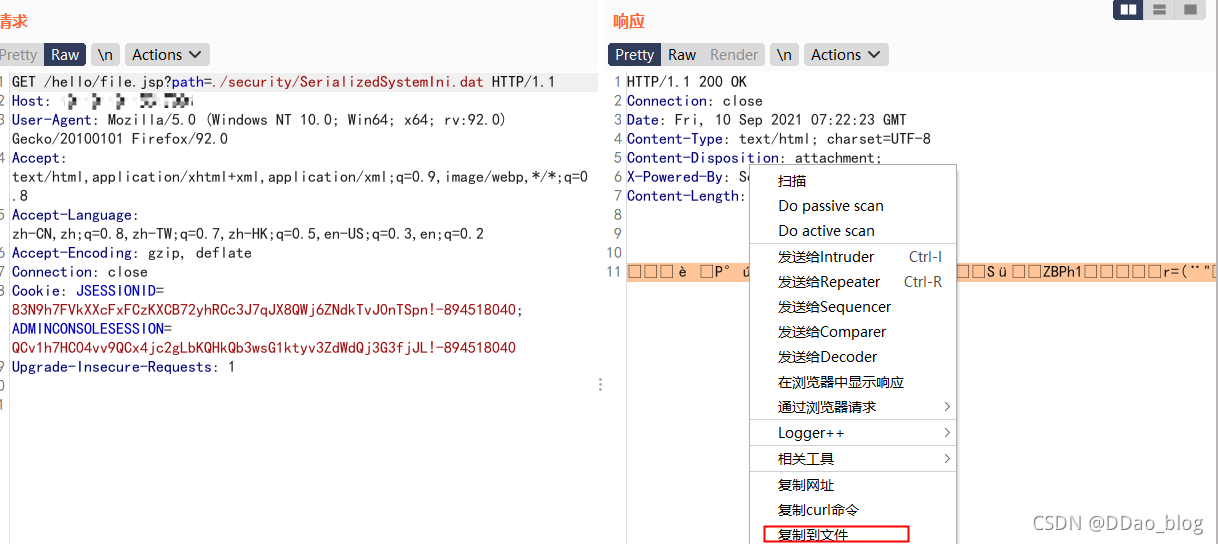Expand 相关工具 submenu
1218x544 pixels.
[x=853, y=459]
